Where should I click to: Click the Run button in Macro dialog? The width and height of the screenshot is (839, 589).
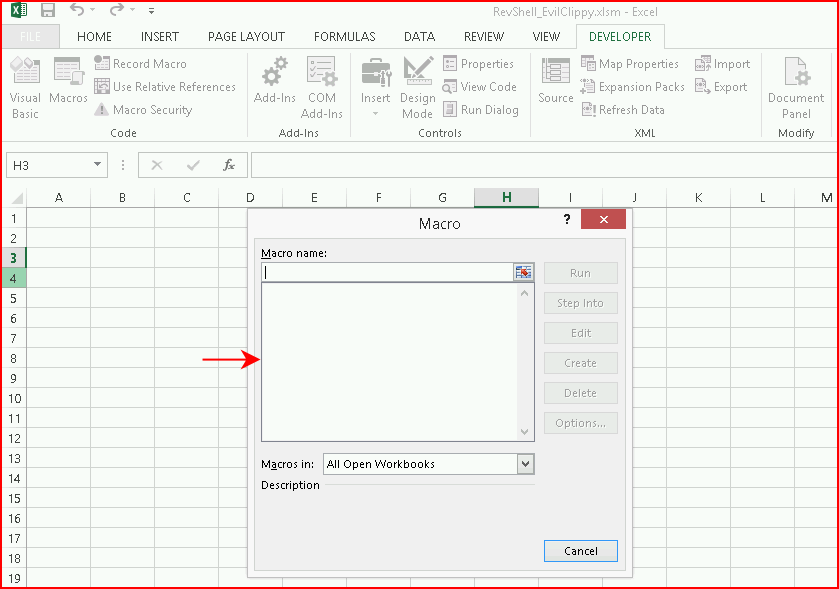581,273
